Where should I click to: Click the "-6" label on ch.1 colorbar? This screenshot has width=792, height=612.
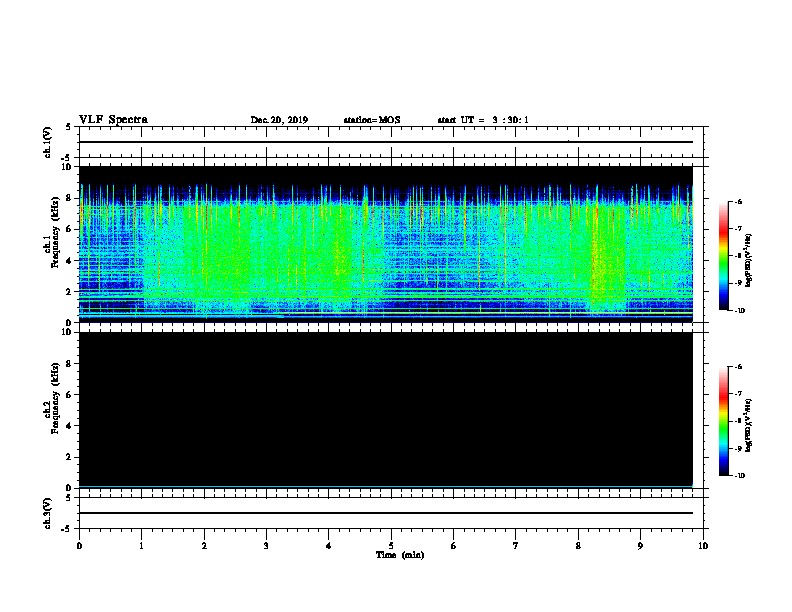point(738,202)
